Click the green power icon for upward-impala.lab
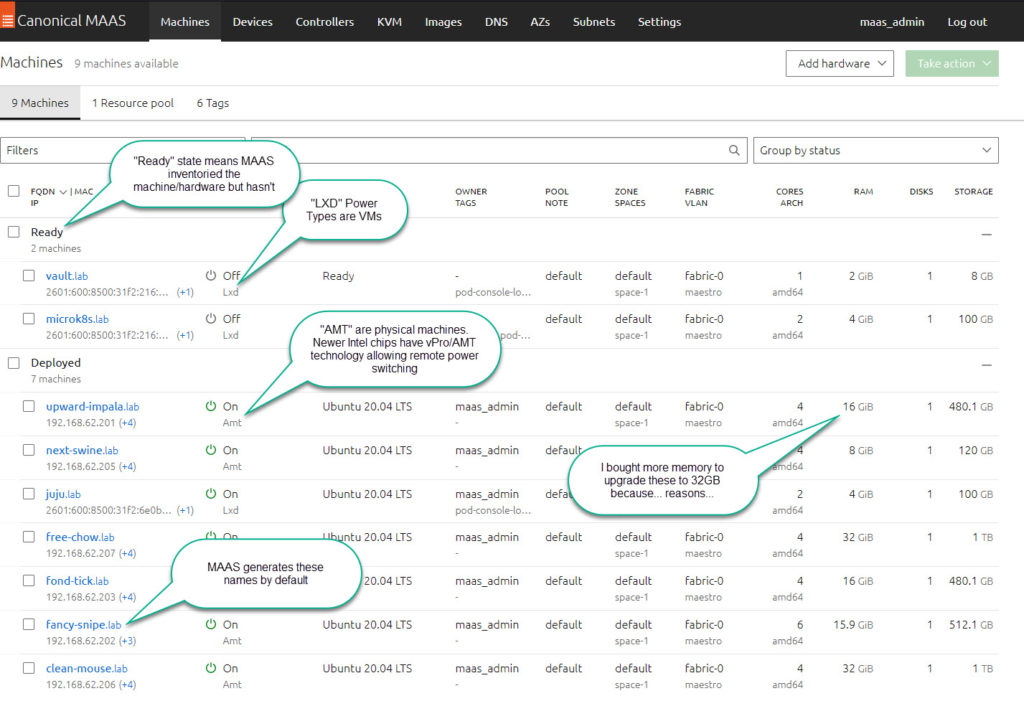This screenshot has height=701, width=1024. [x=210, y=406]
